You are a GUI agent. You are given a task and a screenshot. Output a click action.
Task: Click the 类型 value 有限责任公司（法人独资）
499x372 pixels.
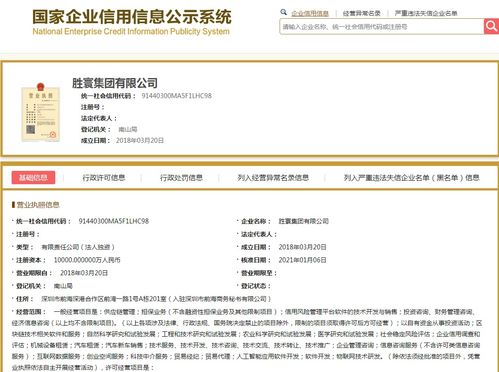78,247
